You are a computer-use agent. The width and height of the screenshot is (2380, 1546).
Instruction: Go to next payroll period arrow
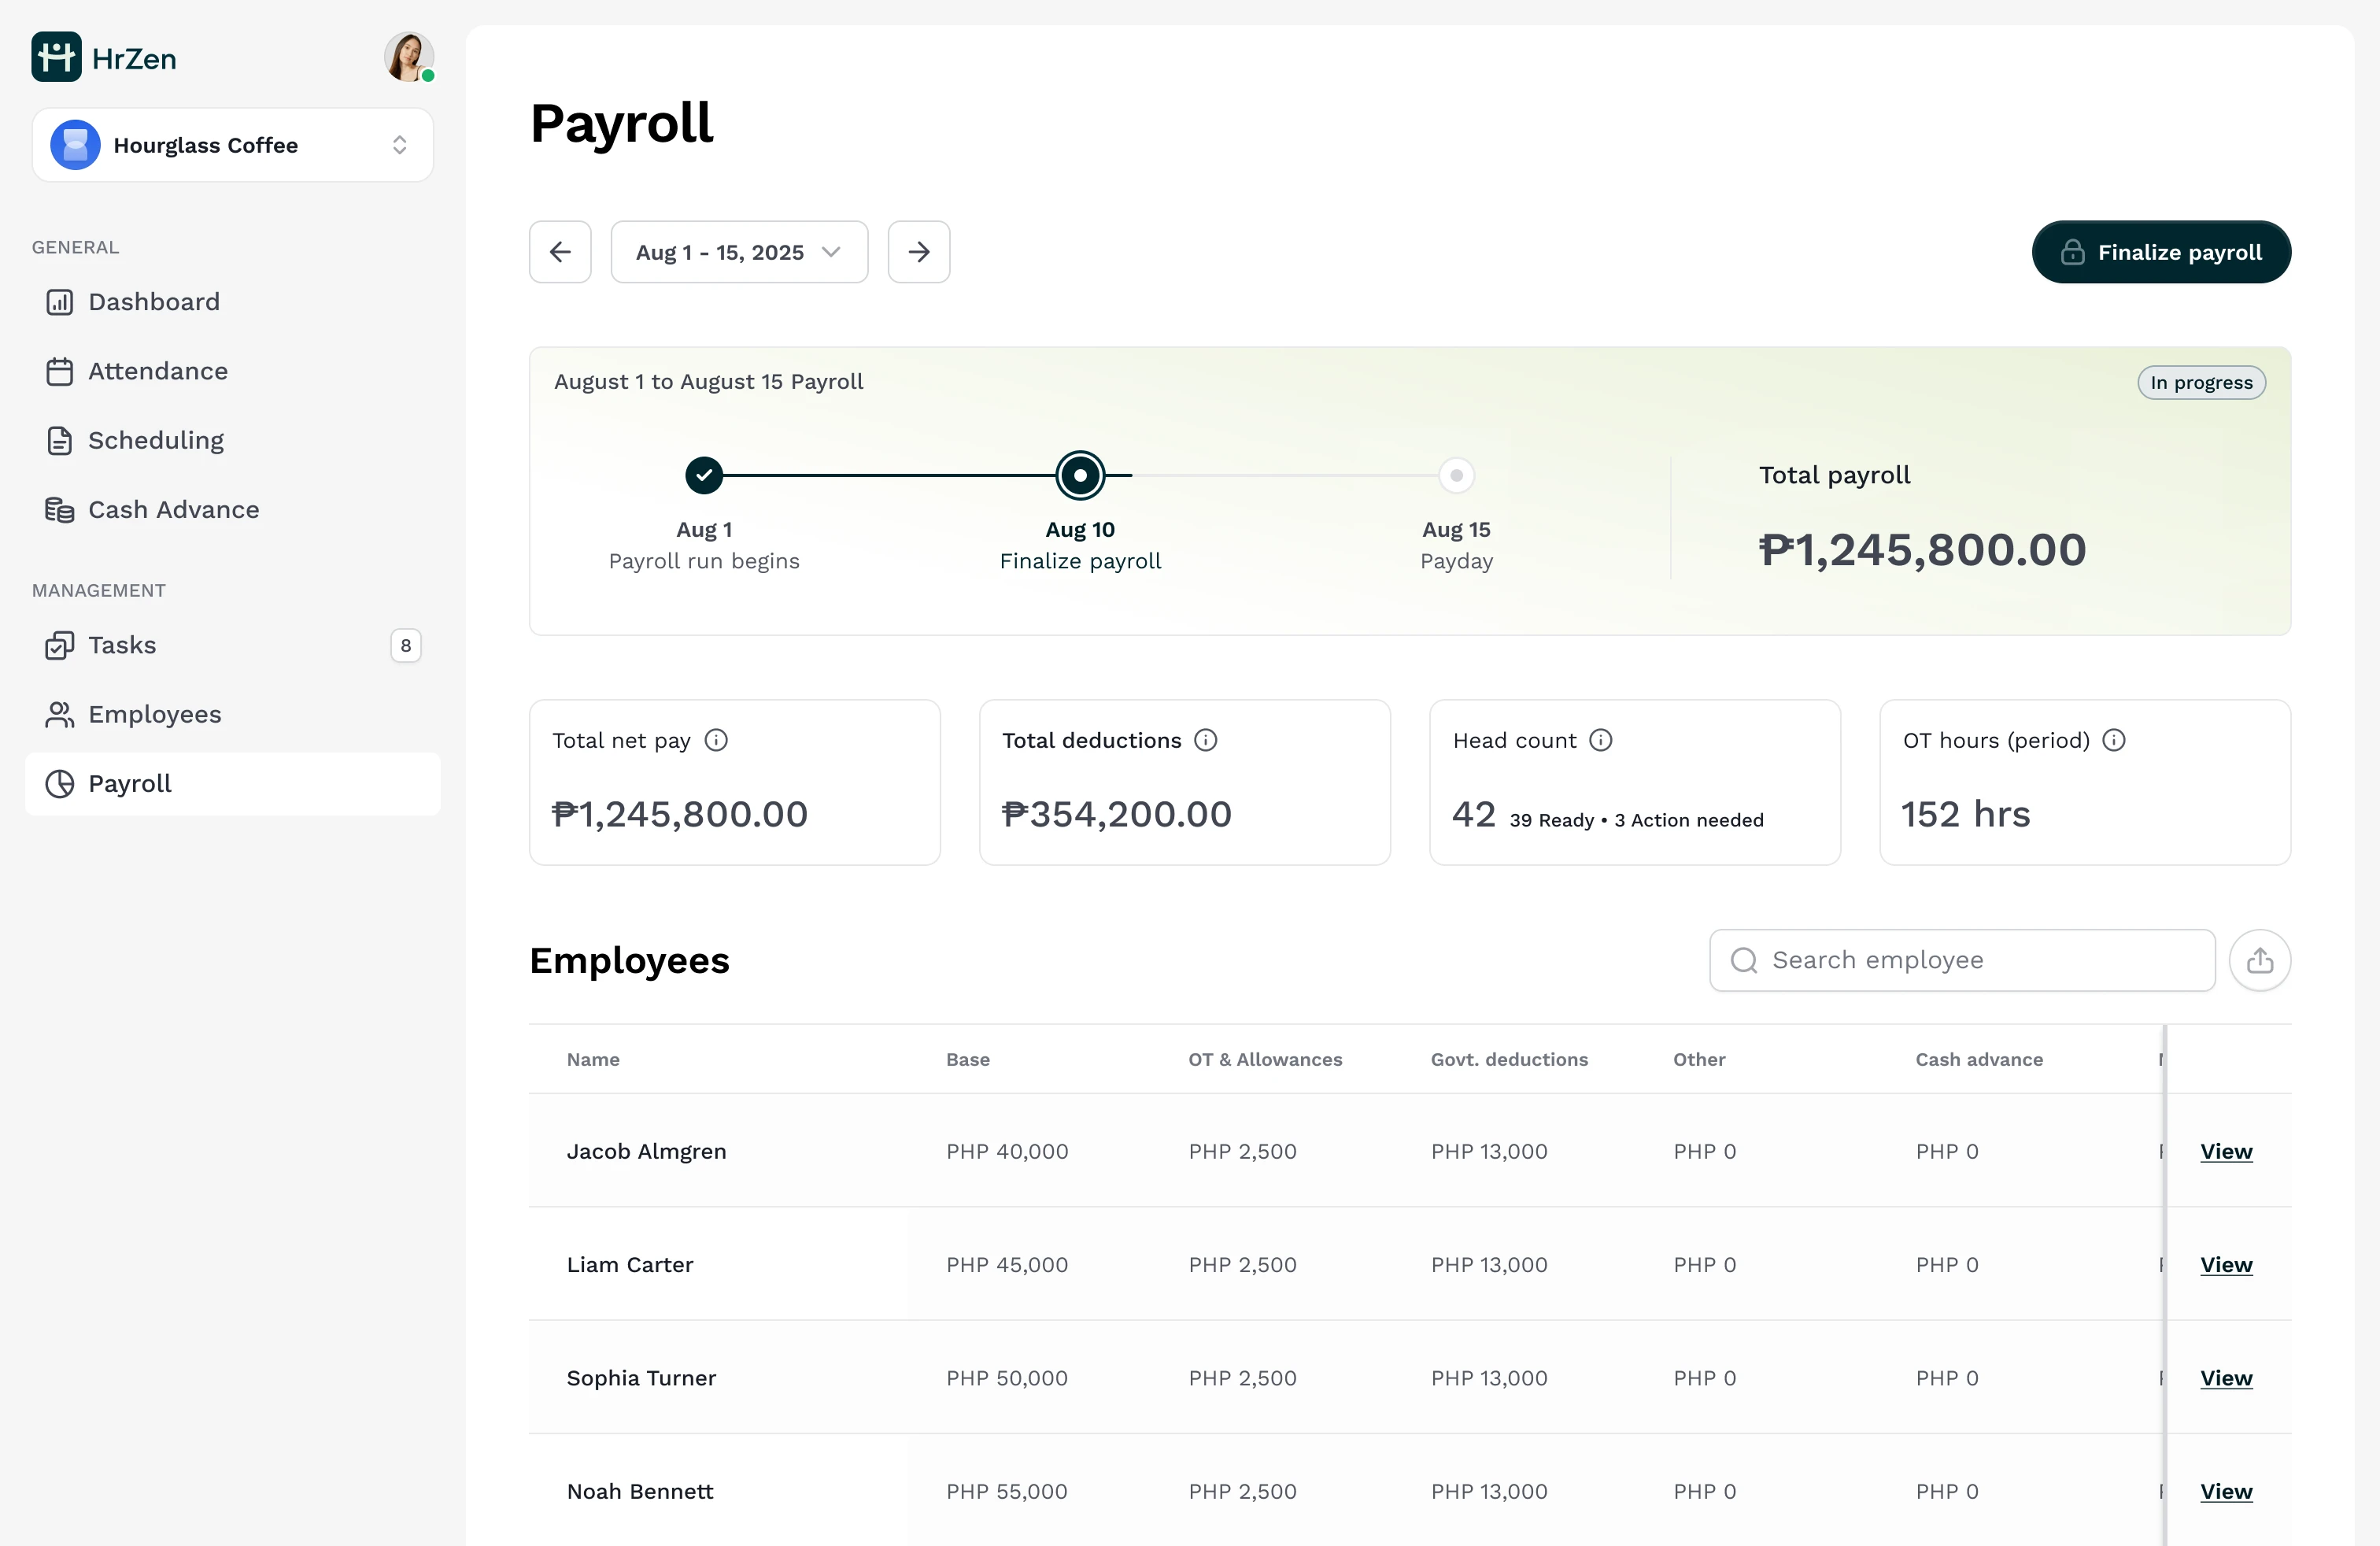click(918, 252)
